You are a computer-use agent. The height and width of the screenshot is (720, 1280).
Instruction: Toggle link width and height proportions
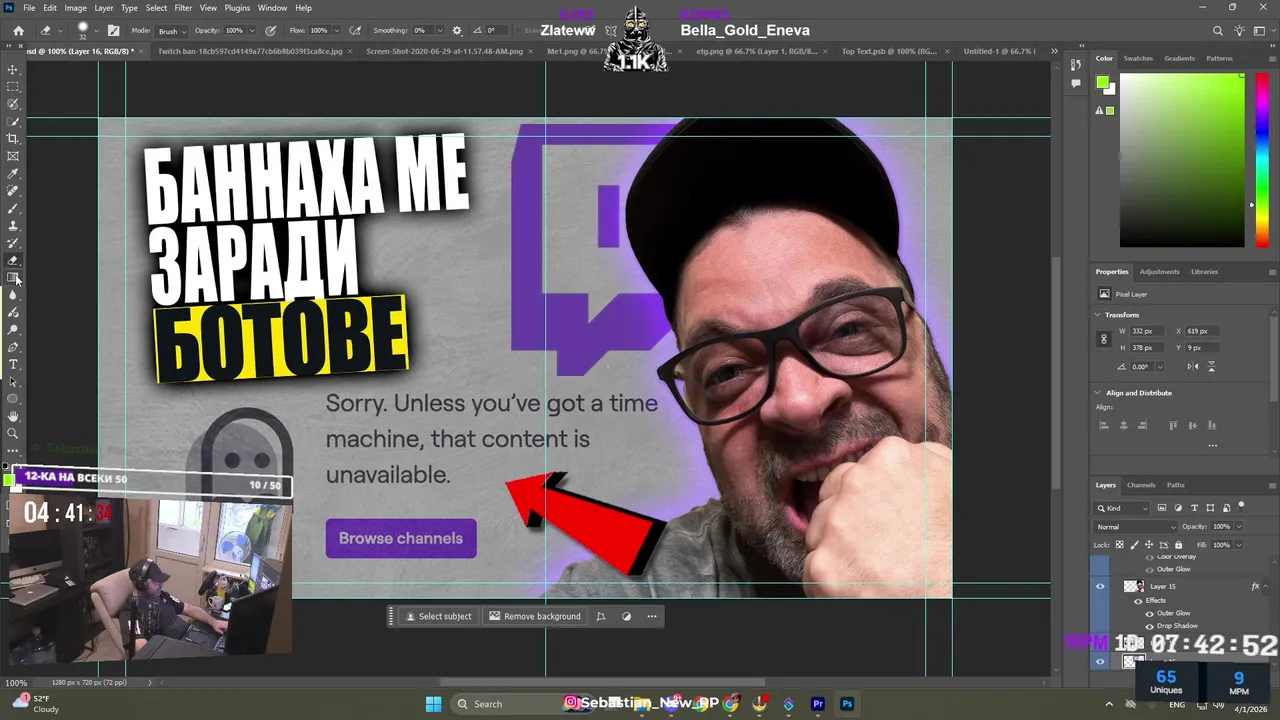coord(1104,339)
